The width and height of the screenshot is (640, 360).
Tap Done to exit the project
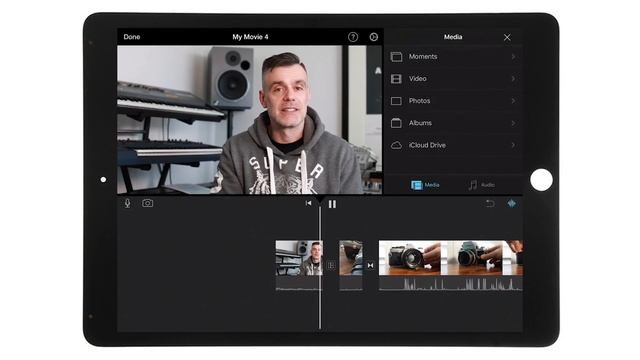(x=131, y=37)
